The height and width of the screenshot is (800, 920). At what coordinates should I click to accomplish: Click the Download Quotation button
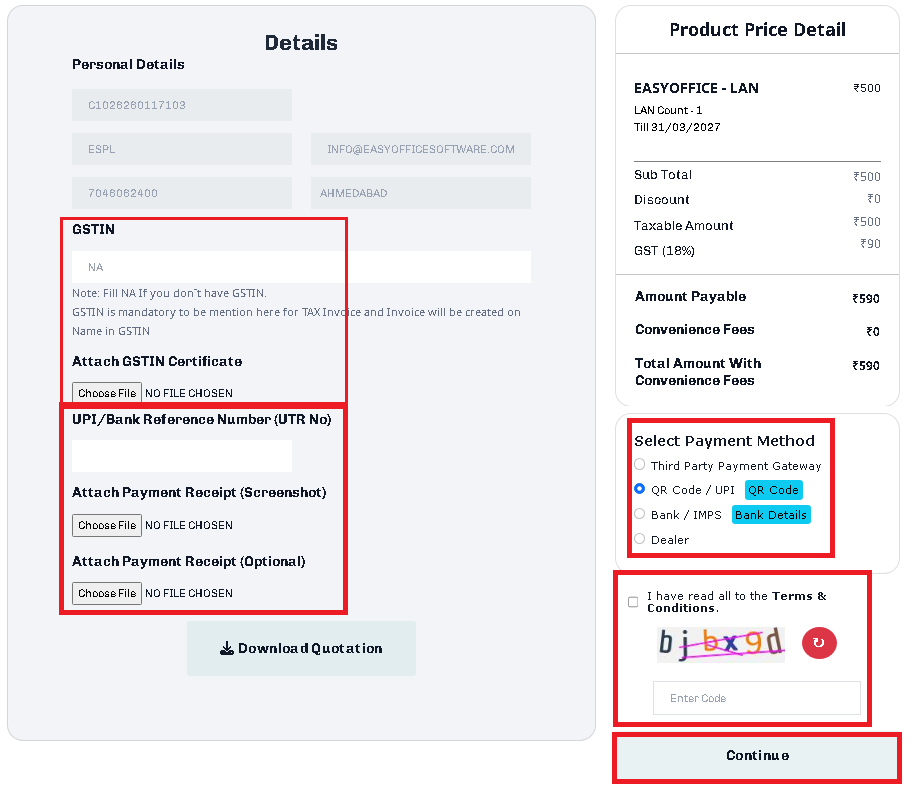tap(301, 649)
